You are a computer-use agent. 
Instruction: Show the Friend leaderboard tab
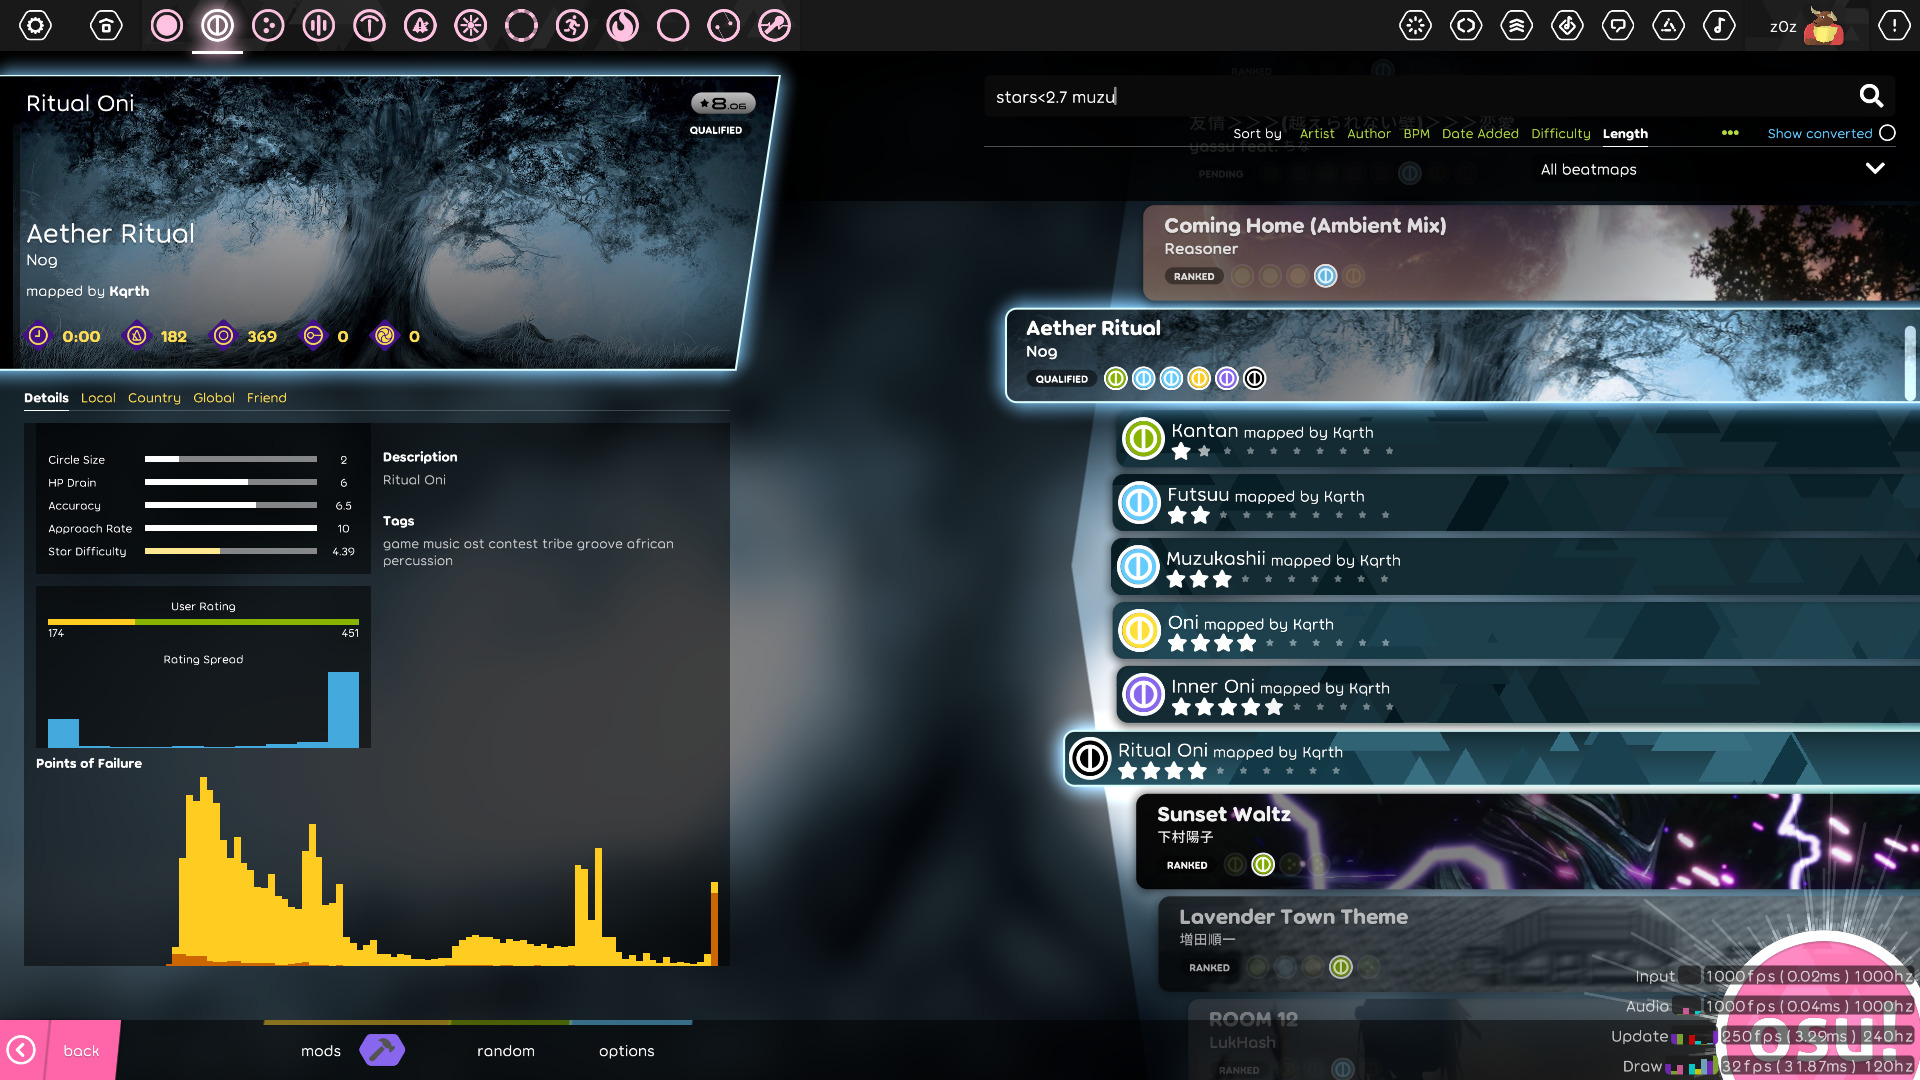click(x=266, y=398)
